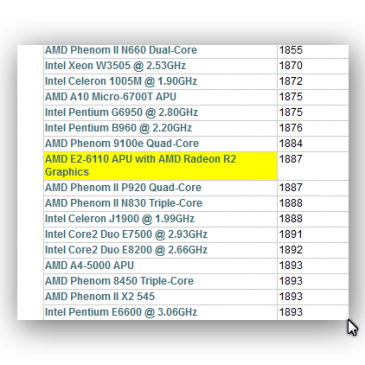The height and width of the screenshot is (365, 365).
Task: Choose Intel Pentium B960 @ 2.20GHz entry
Action: 118,128
